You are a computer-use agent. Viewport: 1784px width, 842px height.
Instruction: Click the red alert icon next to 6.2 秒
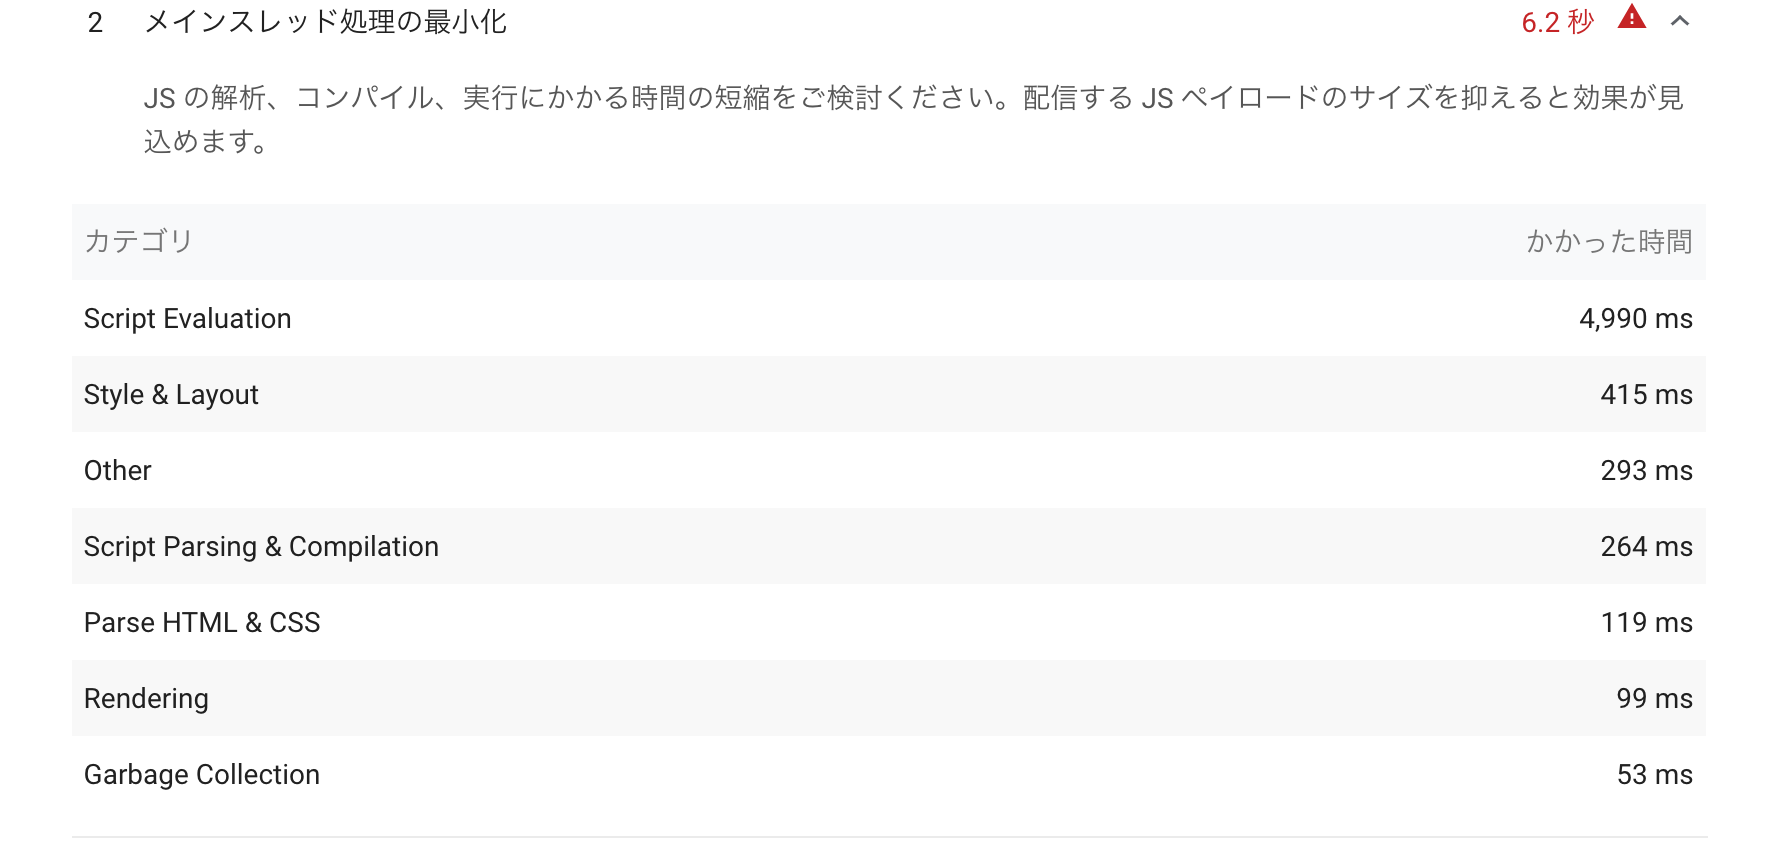[x=1629, y=19]
